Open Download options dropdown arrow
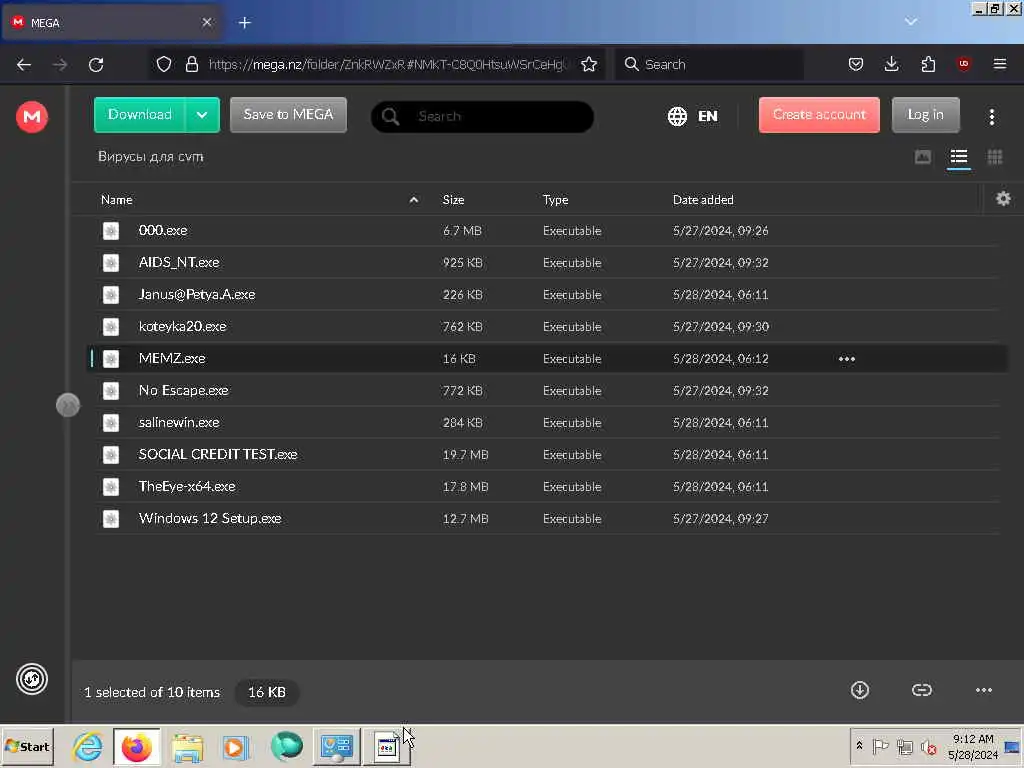 pyautogui.click(x=202, y=115)
